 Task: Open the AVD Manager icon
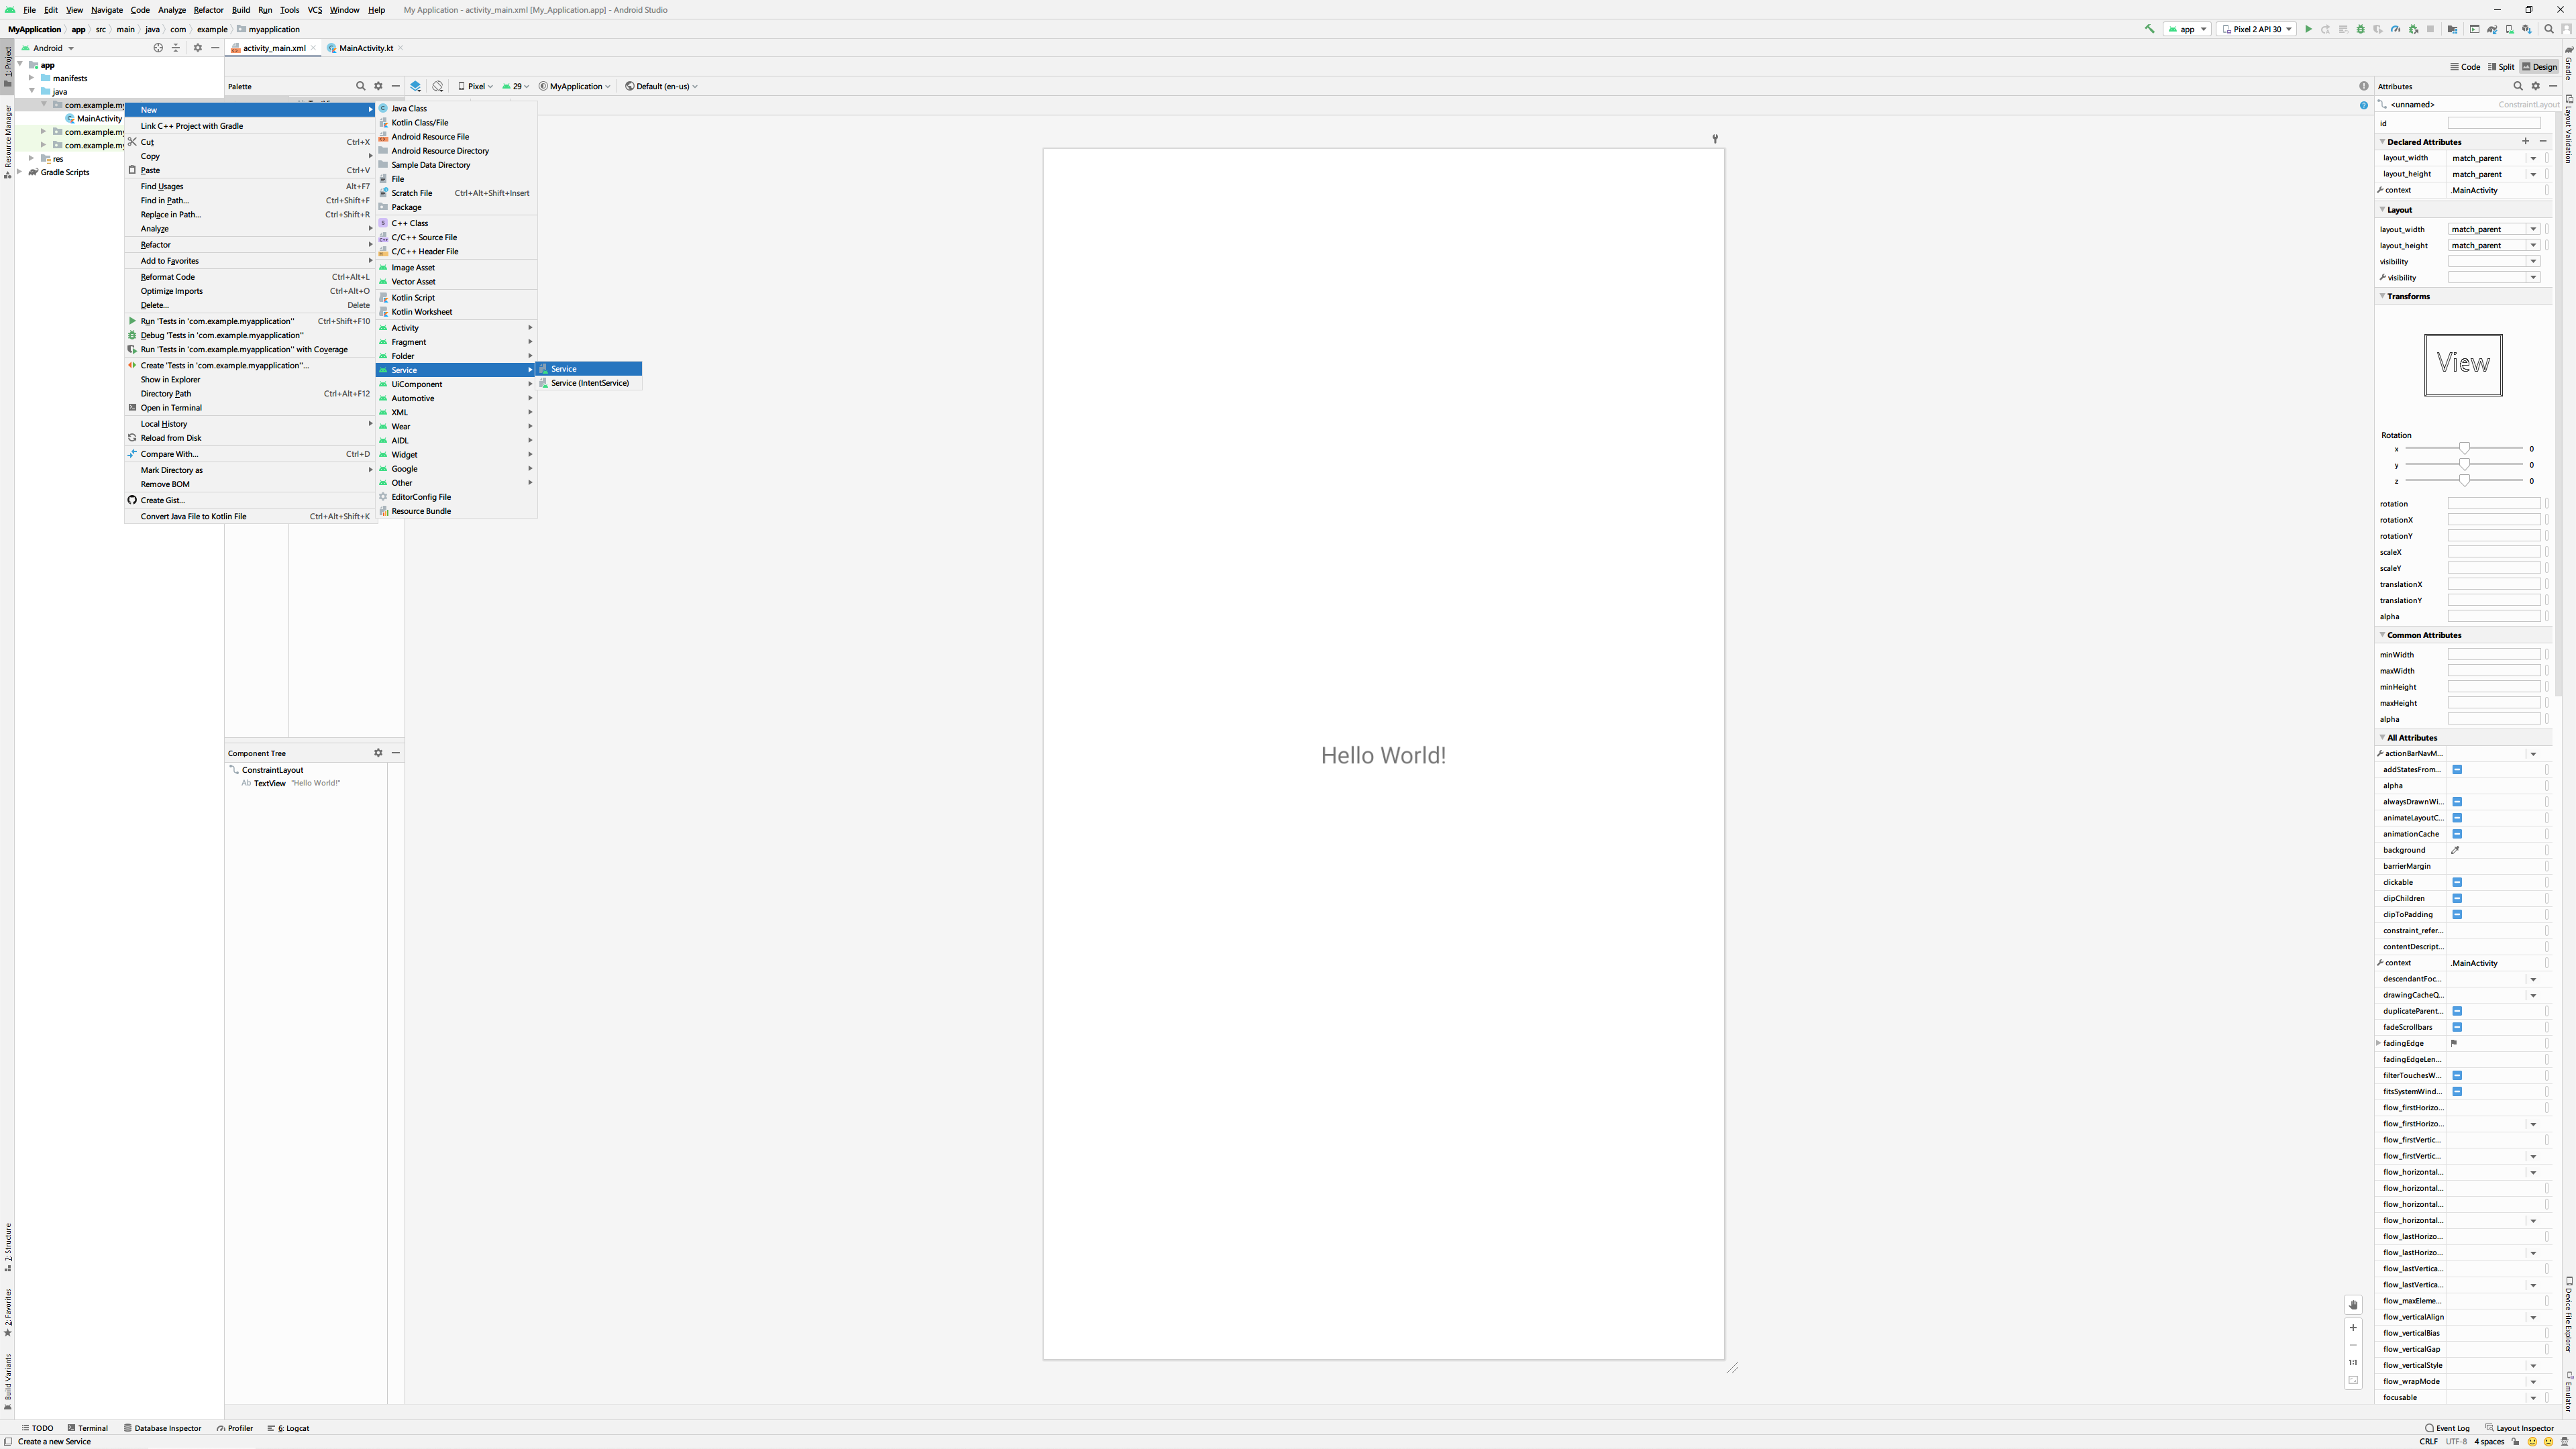click(x=2510, y=29)
